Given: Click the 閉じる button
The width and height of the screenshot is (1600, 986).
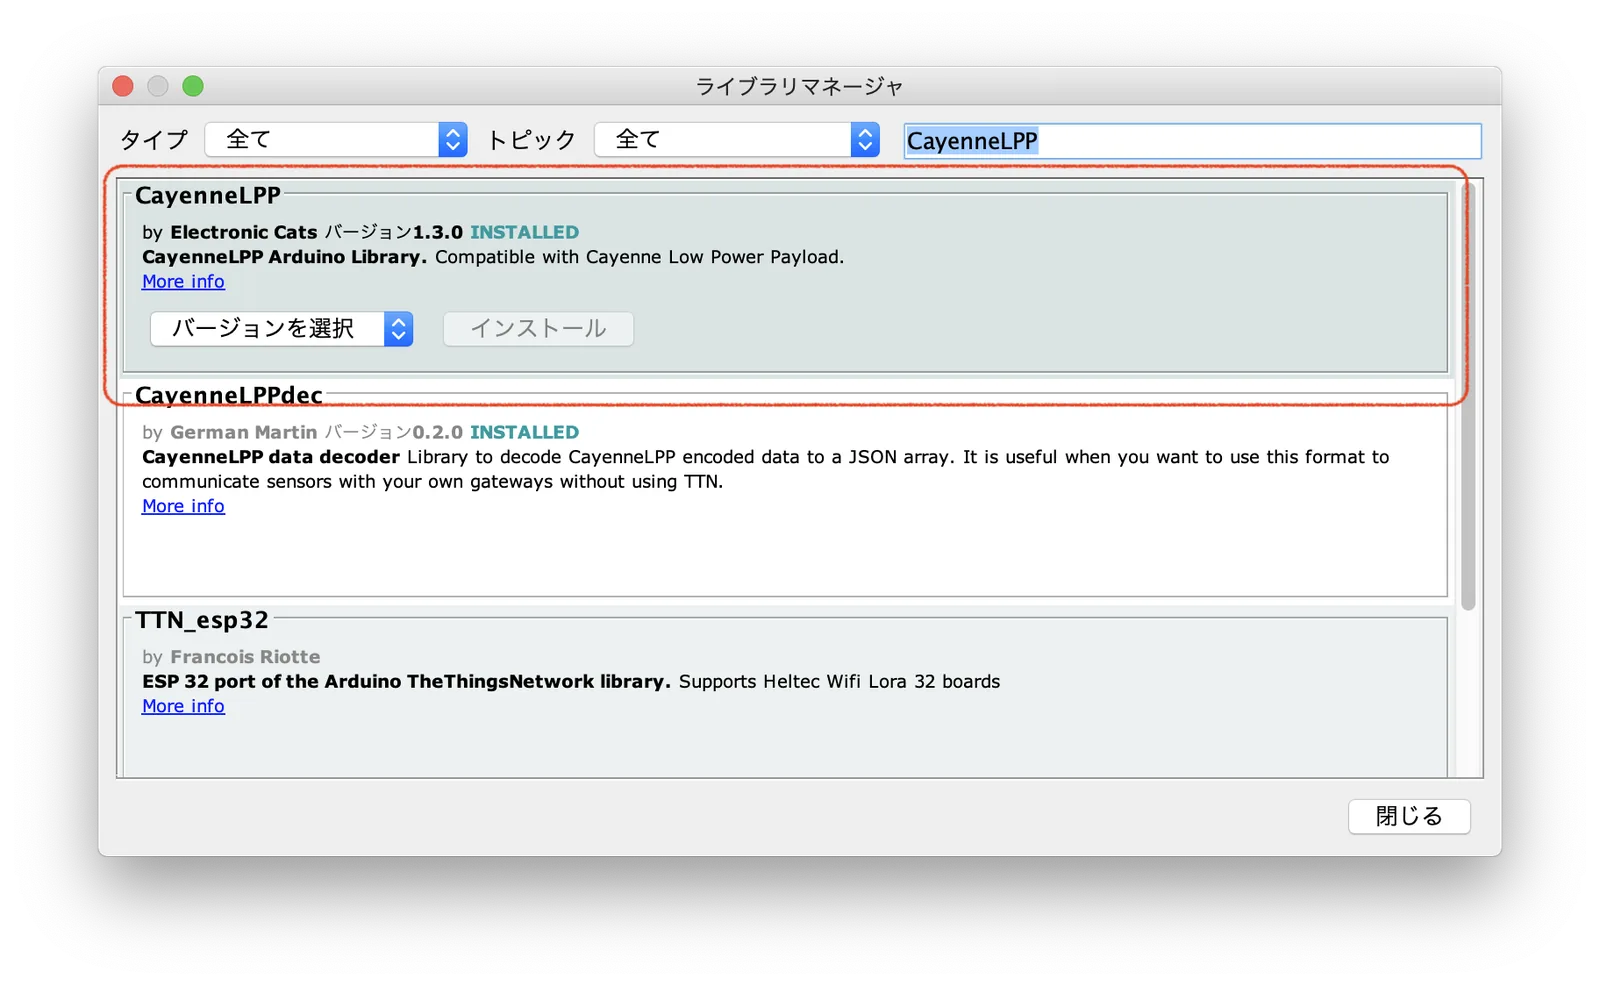Looking at the screenshot, I should [1409, 816].
